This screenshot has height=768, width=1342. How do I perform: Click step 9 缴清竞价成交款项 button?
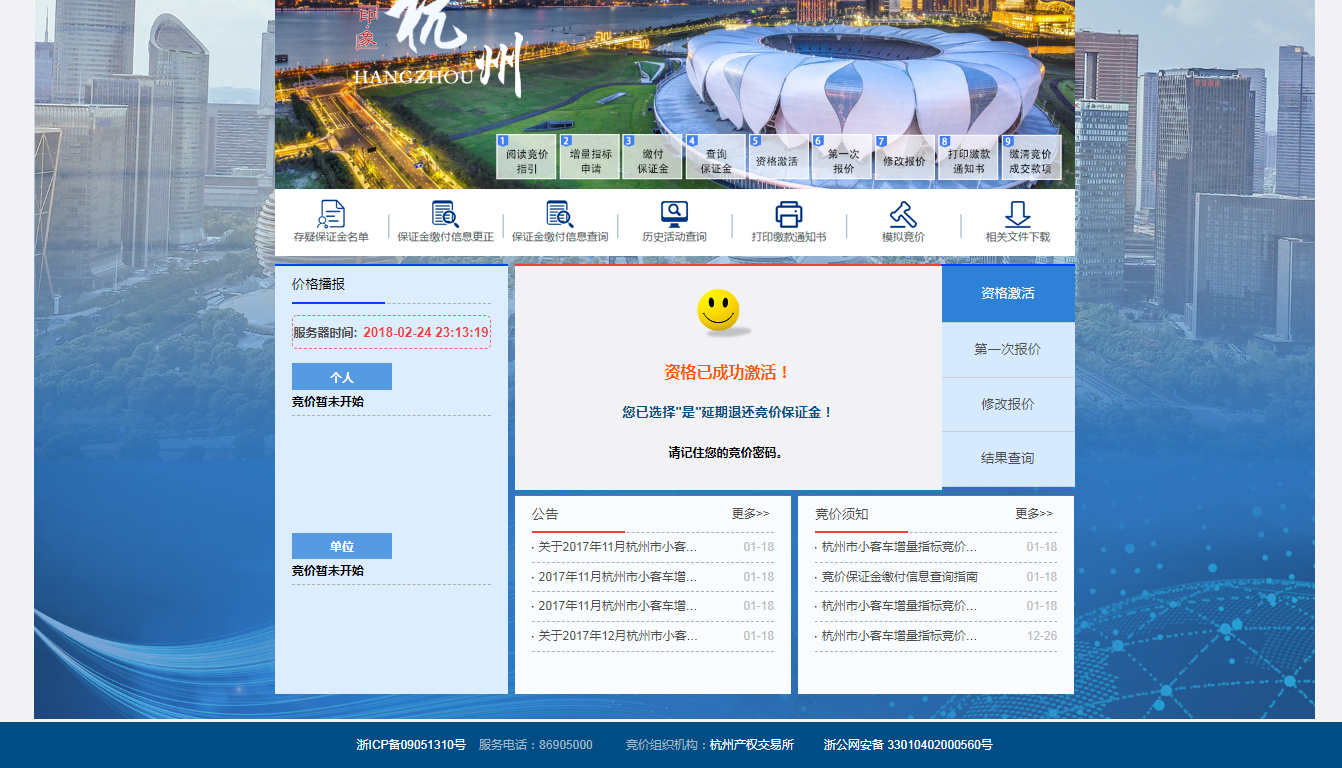[x=1030, y=158]
